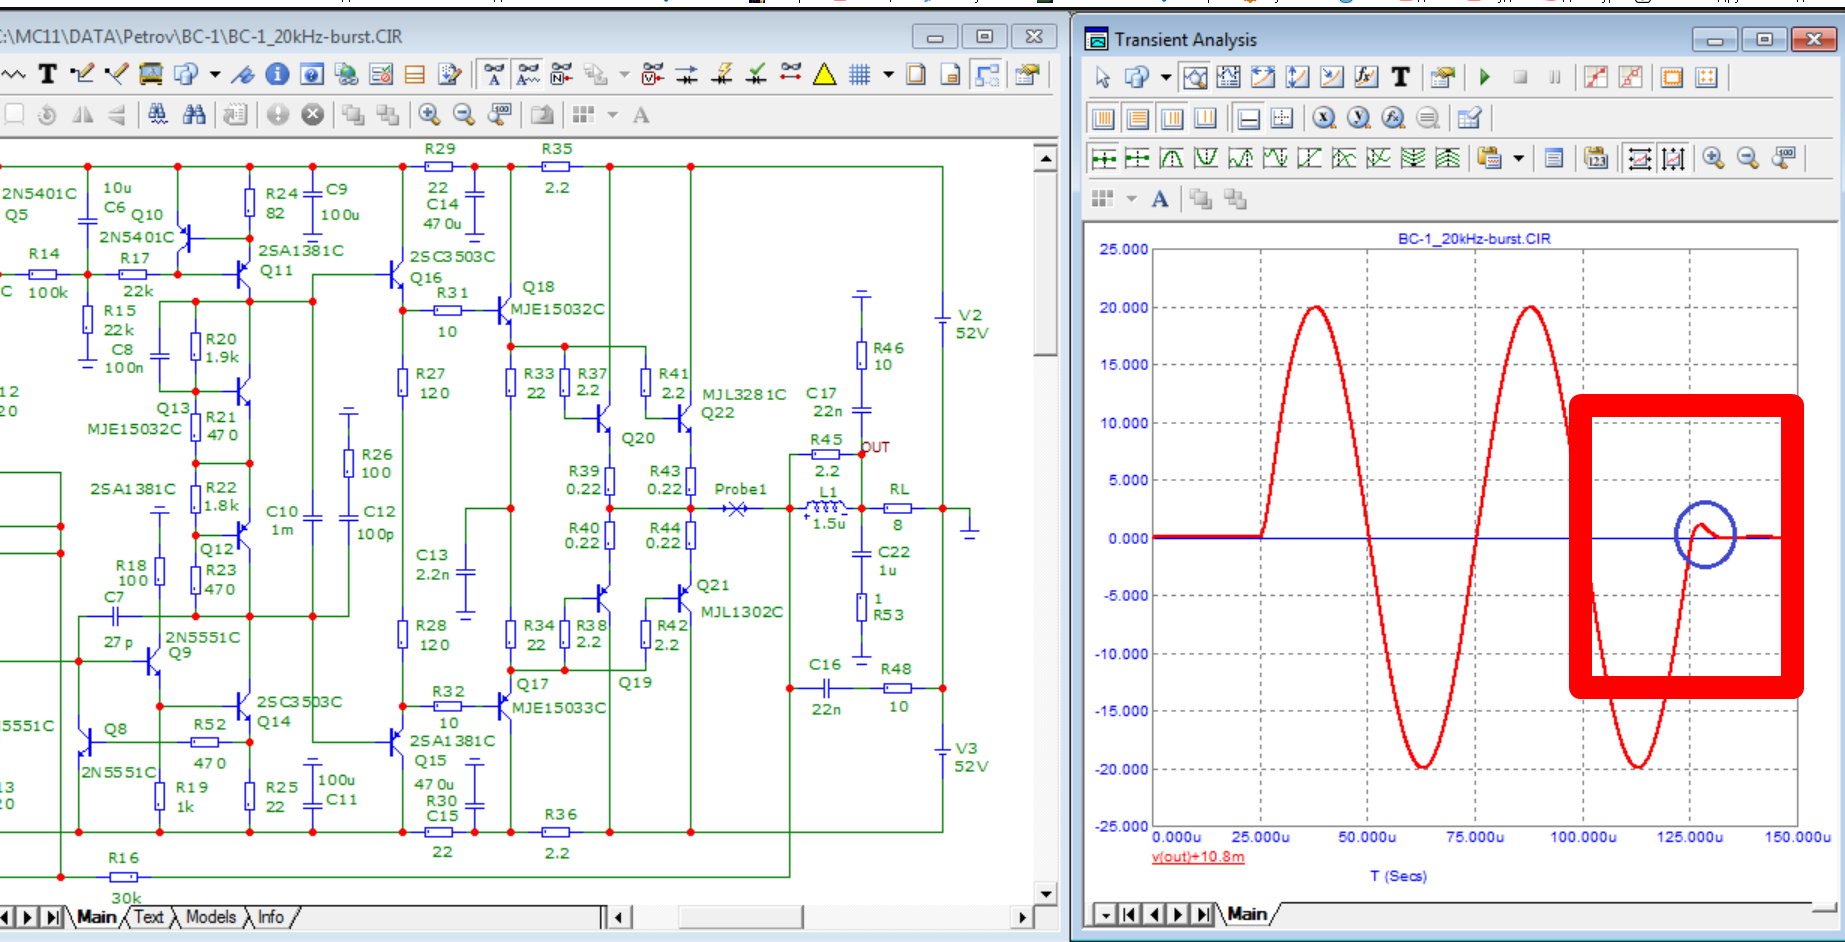Toggle auto scale horizontal button
The height and width of the screenshot is (942, 1845).
[1640, 158]
